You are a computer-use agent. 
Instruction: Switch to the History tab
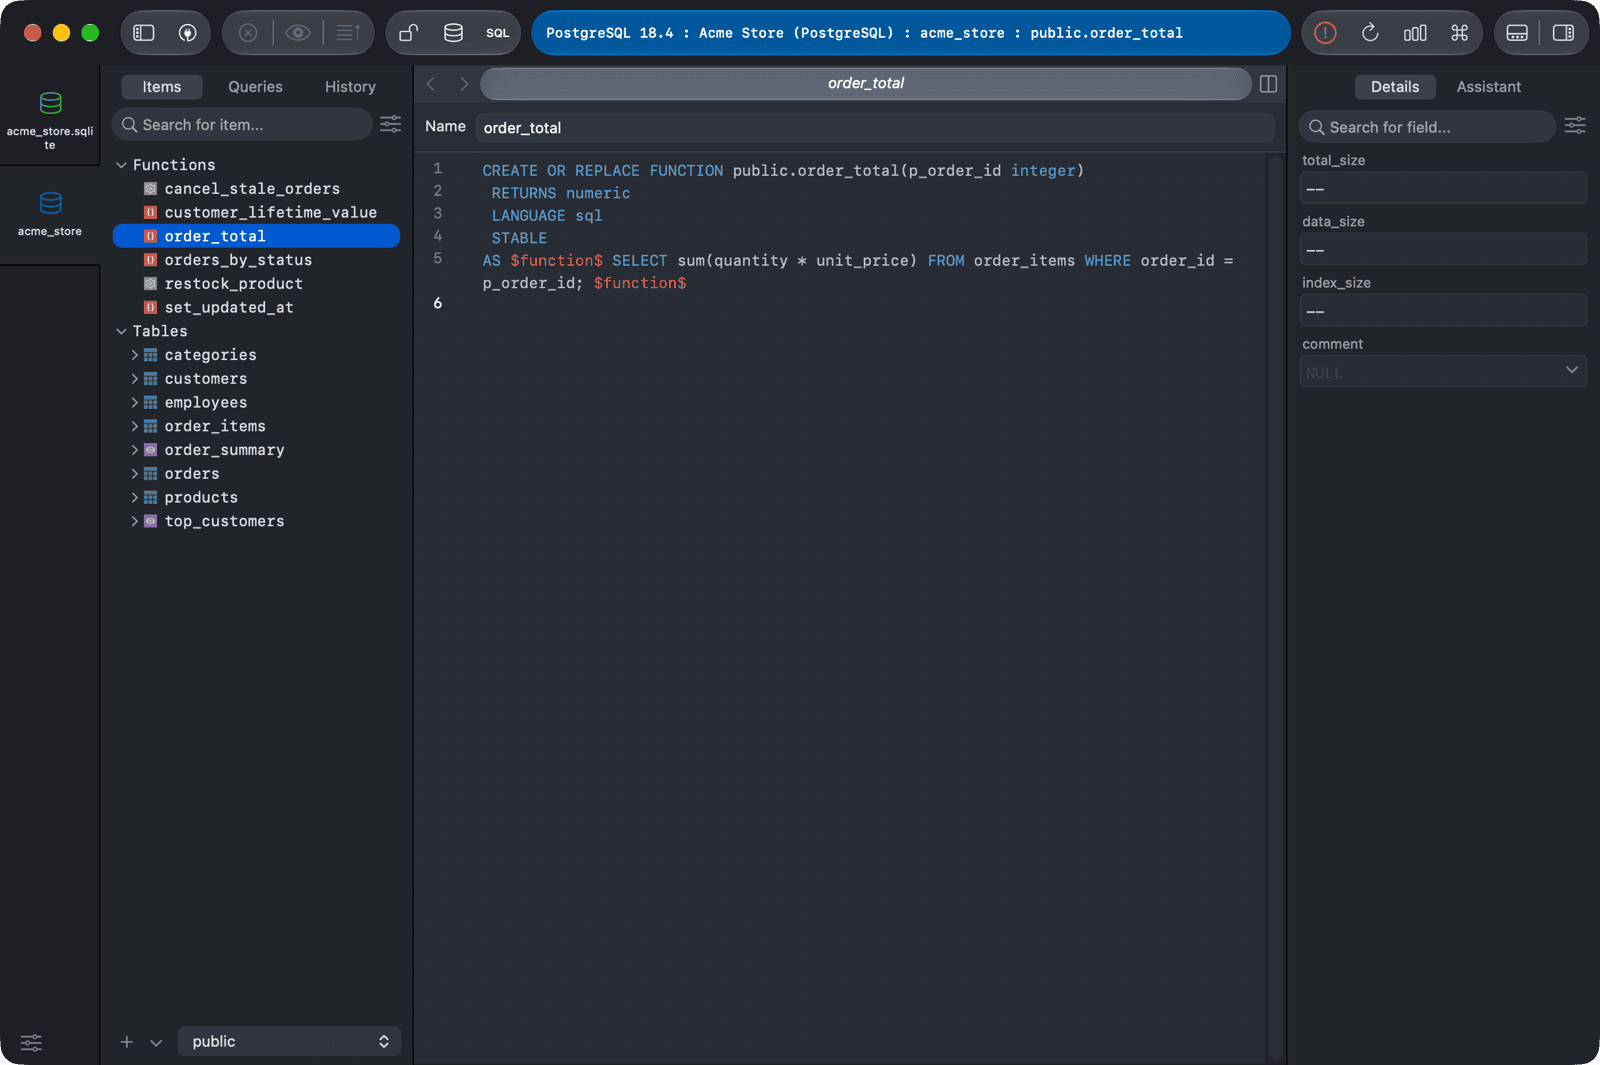[x=350, y=87]
